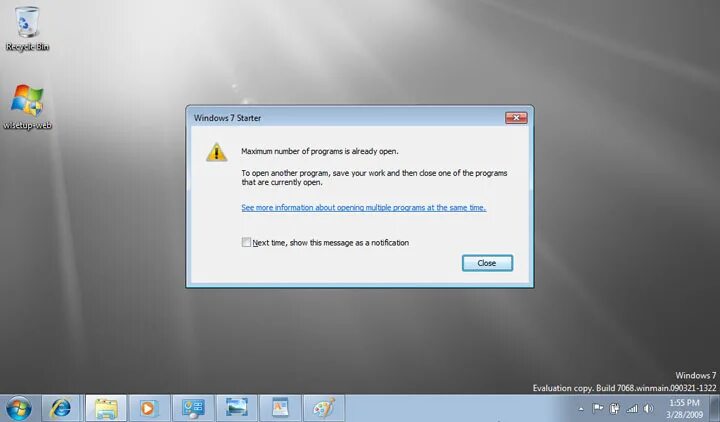Viewport: 720px width, 422px height.
Task: Select the Control Panel taskbar icon
Action: pyautogui.click(x=193, y=408)
